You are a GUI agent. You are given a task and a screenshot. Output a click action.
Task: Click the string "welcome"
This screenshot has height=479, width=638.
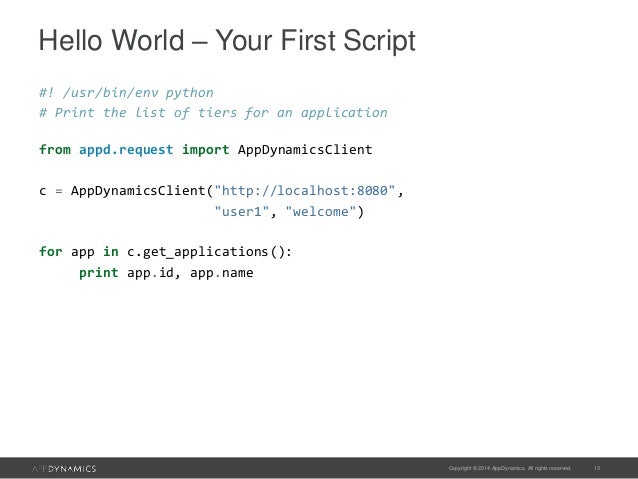(321, 212)
